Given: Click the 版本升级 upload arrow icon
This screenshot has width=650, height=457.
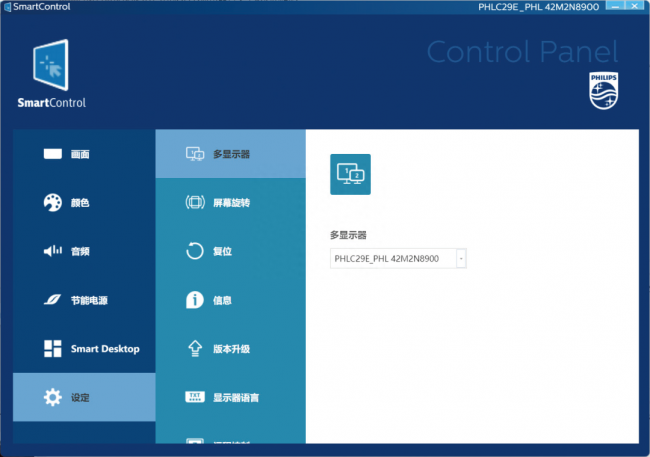Looking at the screenshot, I should pyautogui.click(x=195, y=348).
